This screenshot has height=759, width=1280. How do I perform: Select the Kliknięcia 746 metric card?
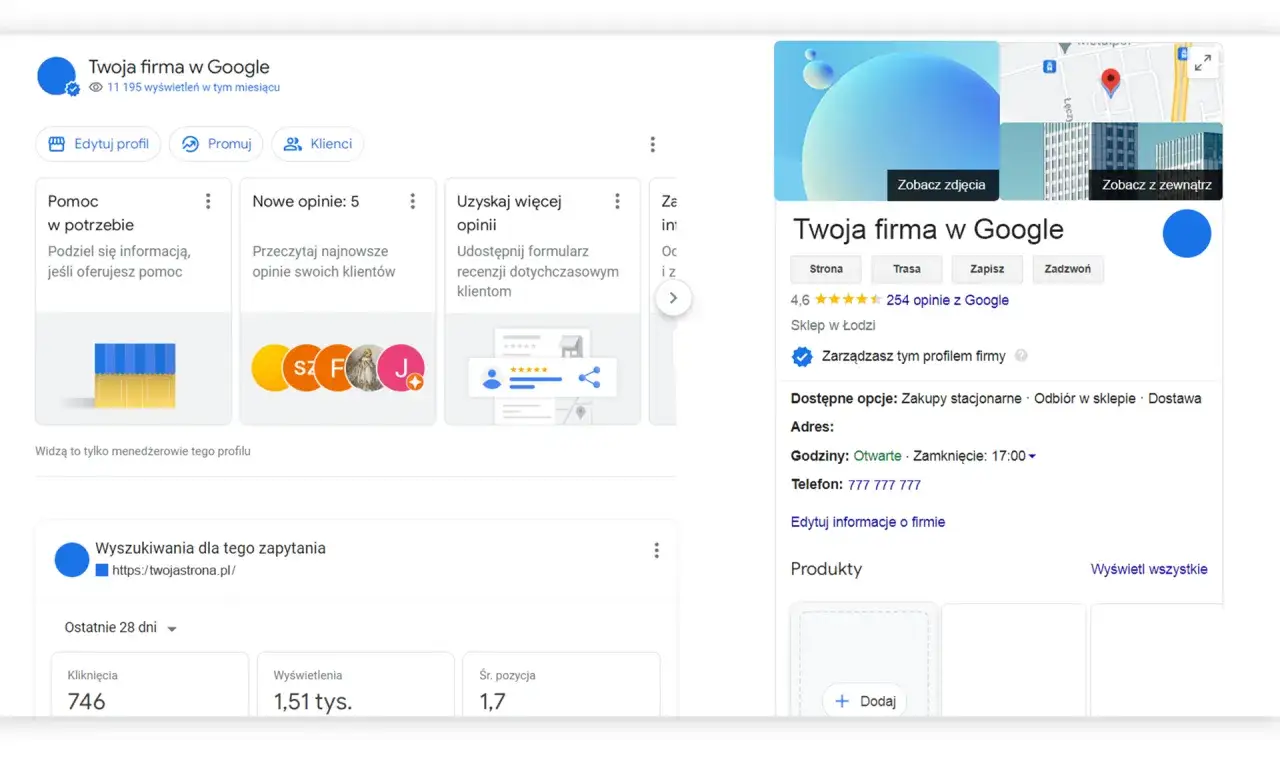point(150,685)
